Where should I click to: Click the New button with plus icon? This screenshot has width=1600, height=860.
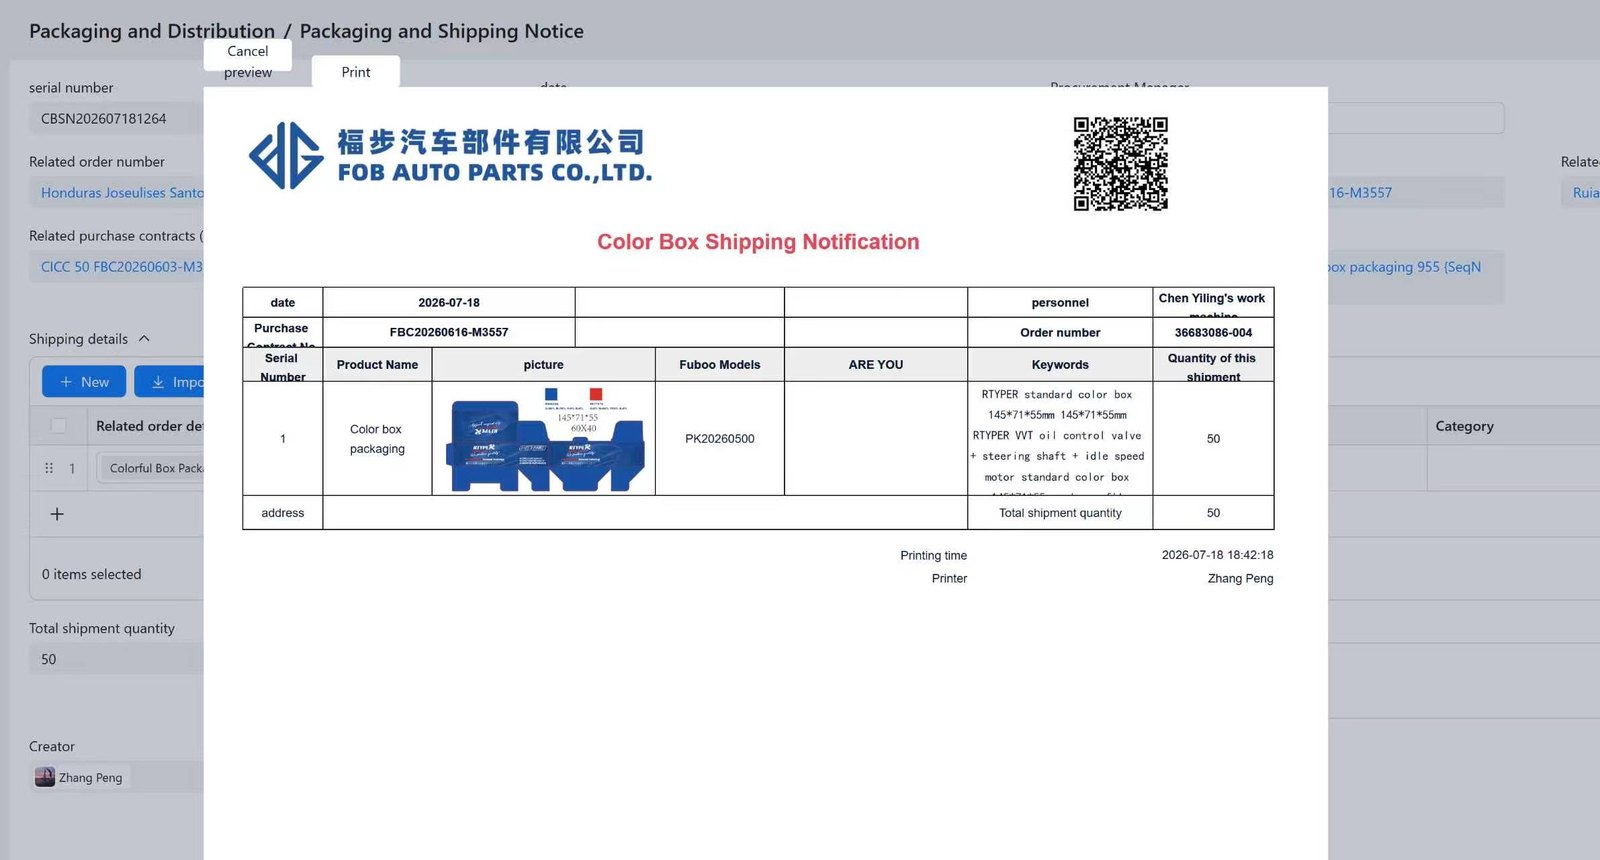pyautogui.click(x=84, y=382)
